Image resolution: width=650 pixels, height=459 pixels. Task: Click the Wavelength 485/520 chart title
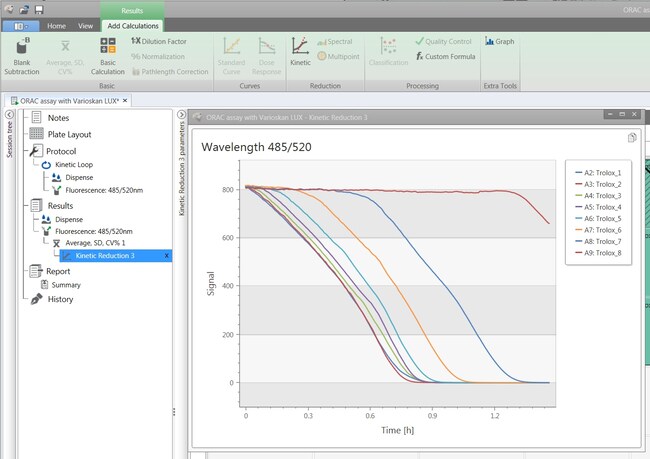point(256,147)
